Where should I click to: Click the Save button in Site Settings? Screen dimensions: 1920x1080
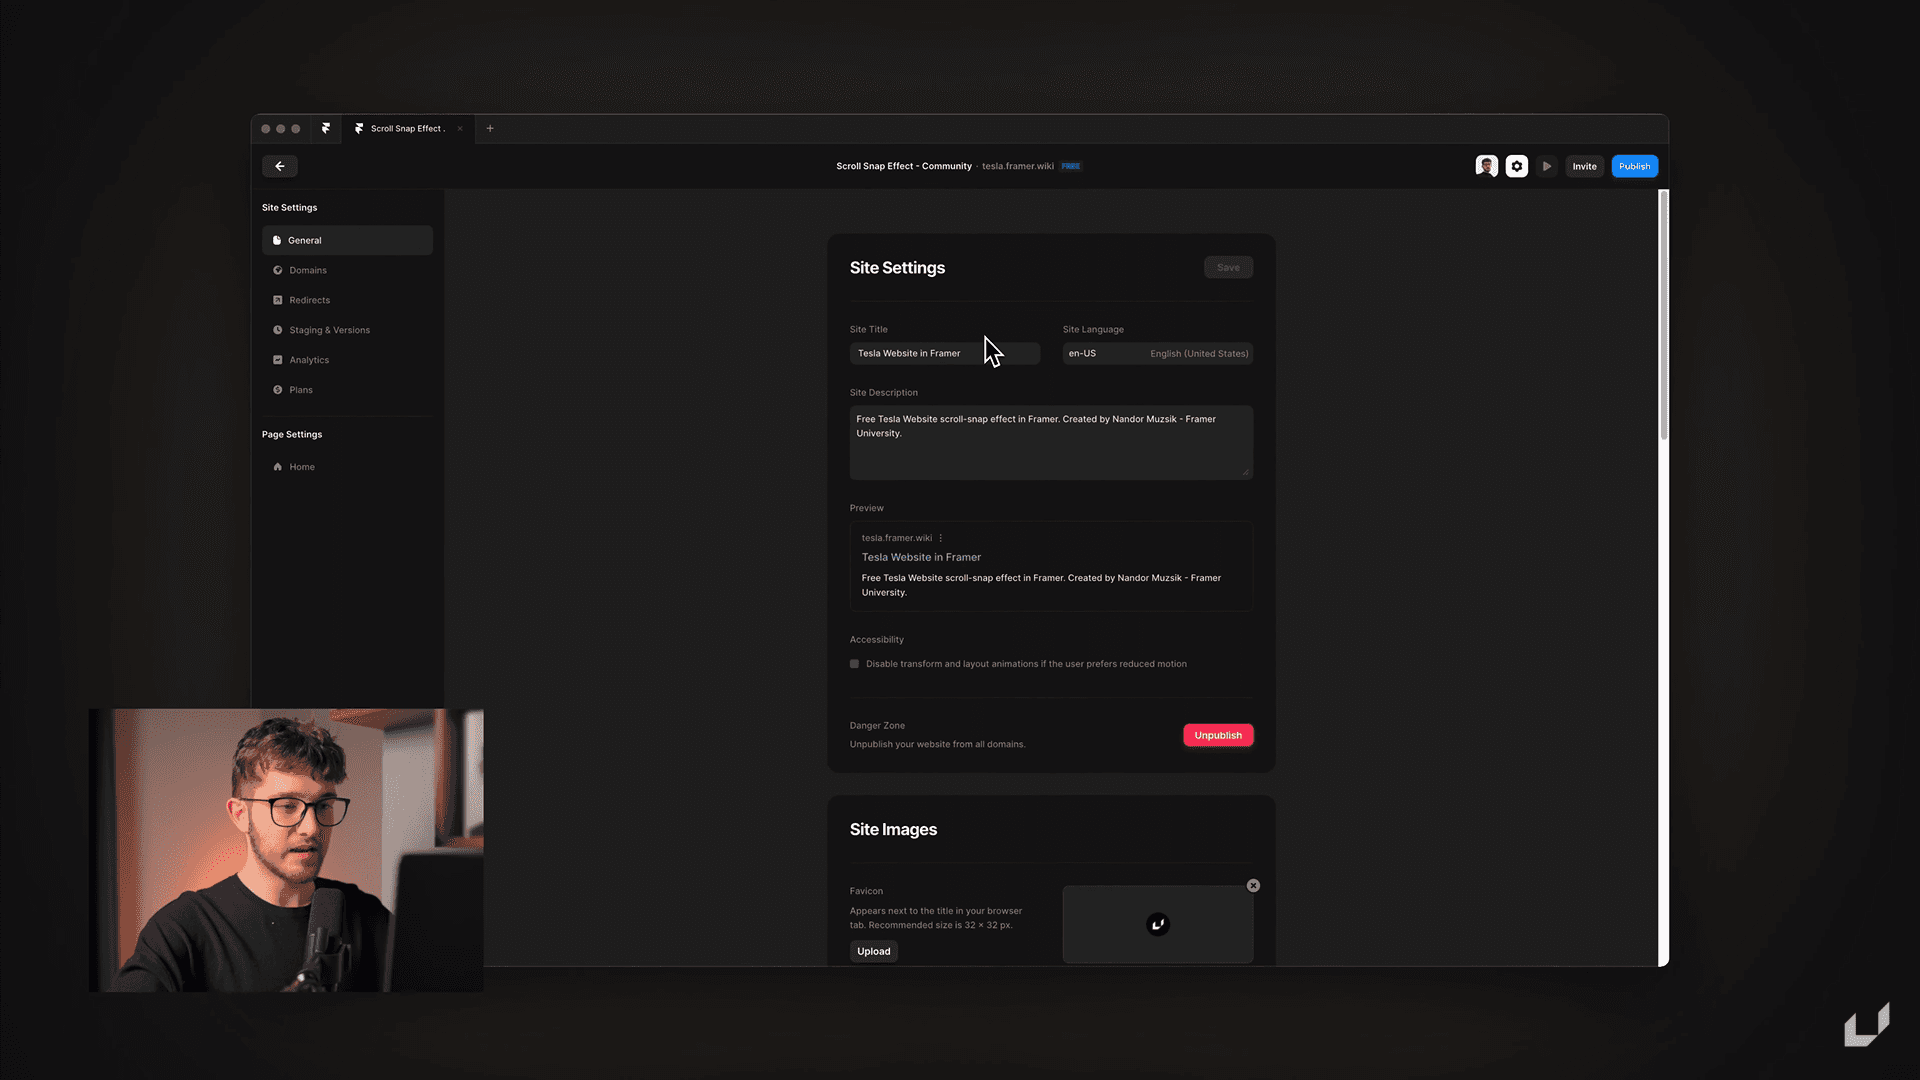tap(1228, 268)
